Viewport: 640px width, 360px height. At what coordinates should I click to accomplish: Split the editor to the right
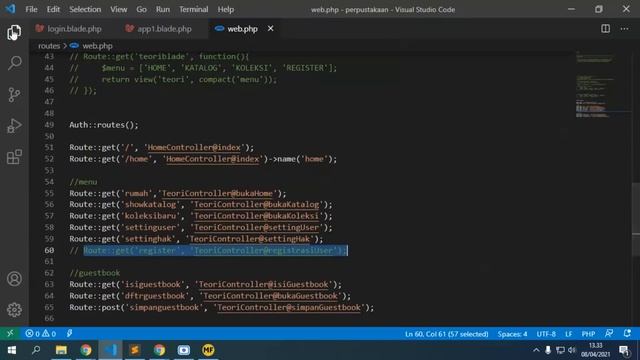[605, 29]
